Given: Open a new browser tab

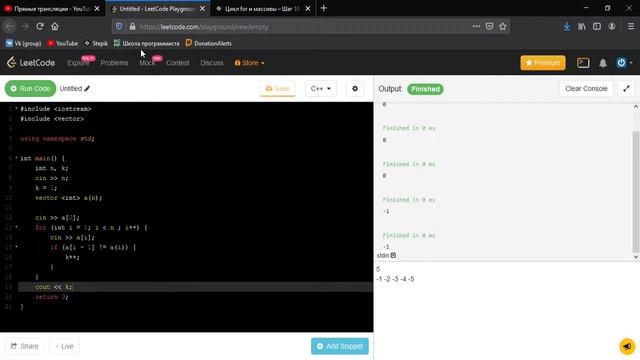Looking at the screenshot, I should tap(324, 8).
